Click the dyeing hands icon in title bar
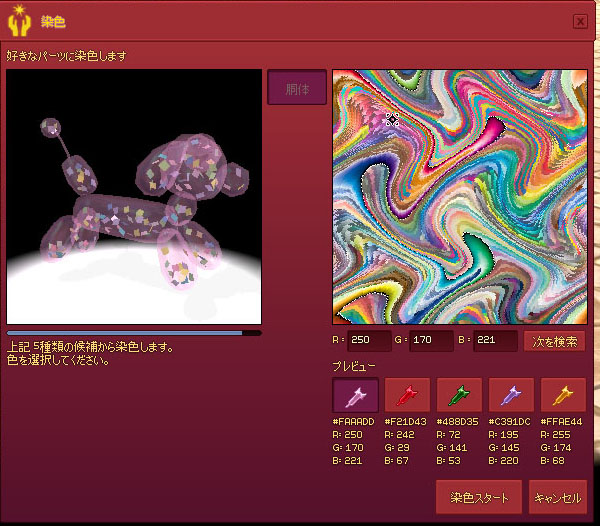The width and height of the screenshot is (600, 526). [x=19, y=21]
